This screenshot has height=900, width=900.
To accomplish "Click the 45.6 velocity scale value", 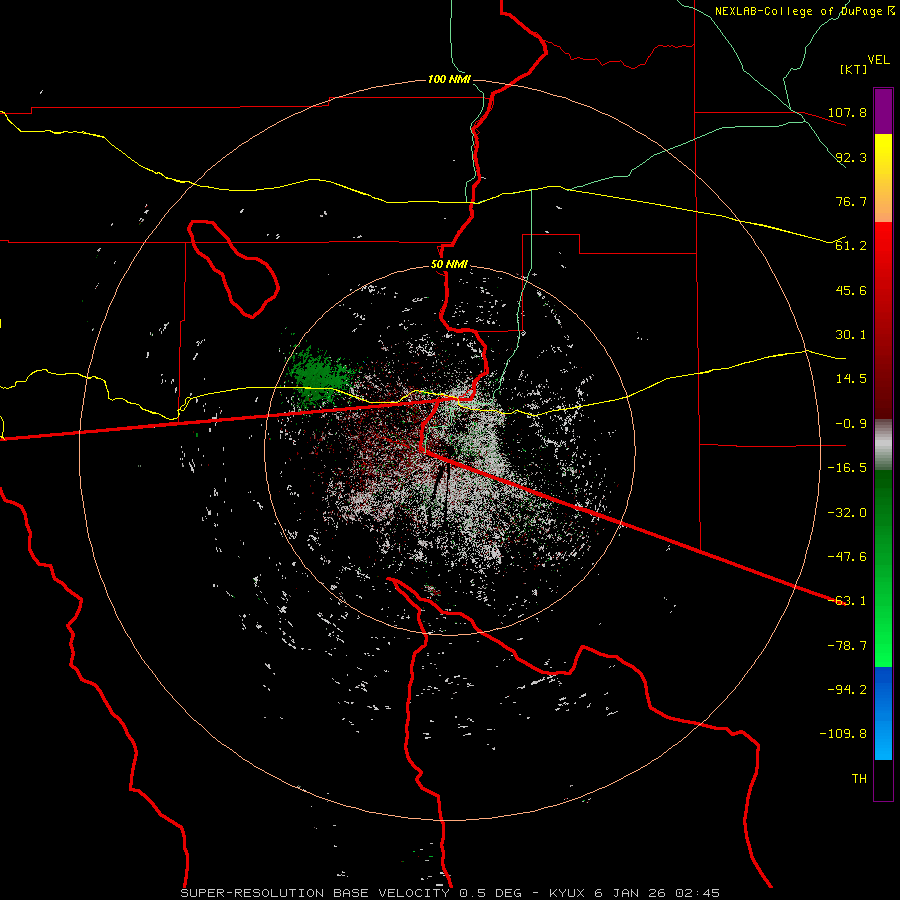I will coord(851,290).
